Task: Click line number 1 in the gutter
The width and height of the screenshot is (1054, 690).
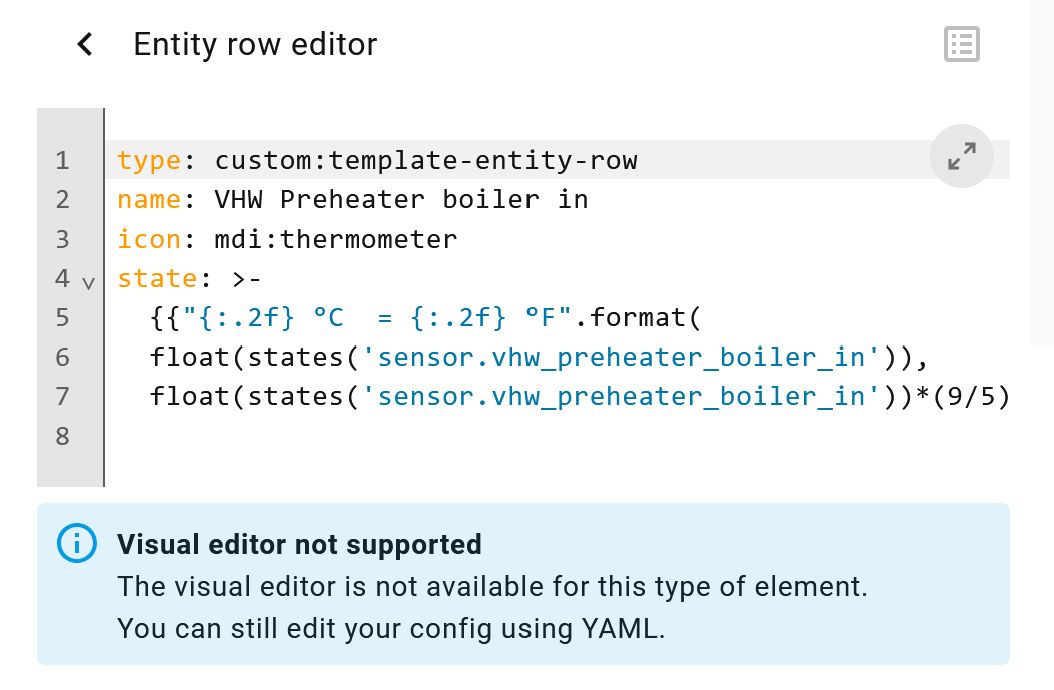Action: tap(63, 160)
